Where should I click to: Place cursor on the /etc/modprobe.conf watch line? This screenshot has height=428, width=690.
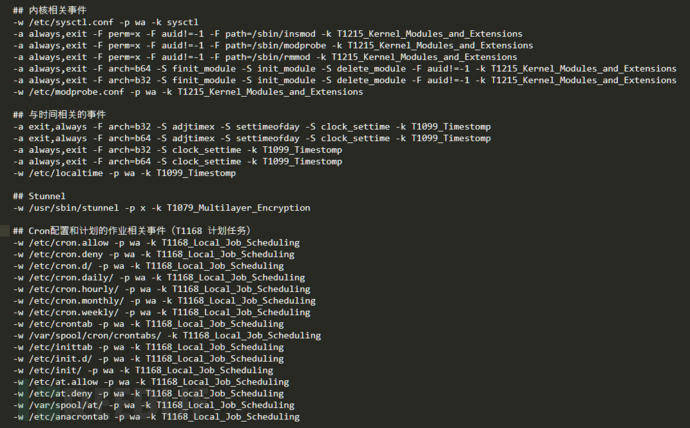(x=188, y=91)
